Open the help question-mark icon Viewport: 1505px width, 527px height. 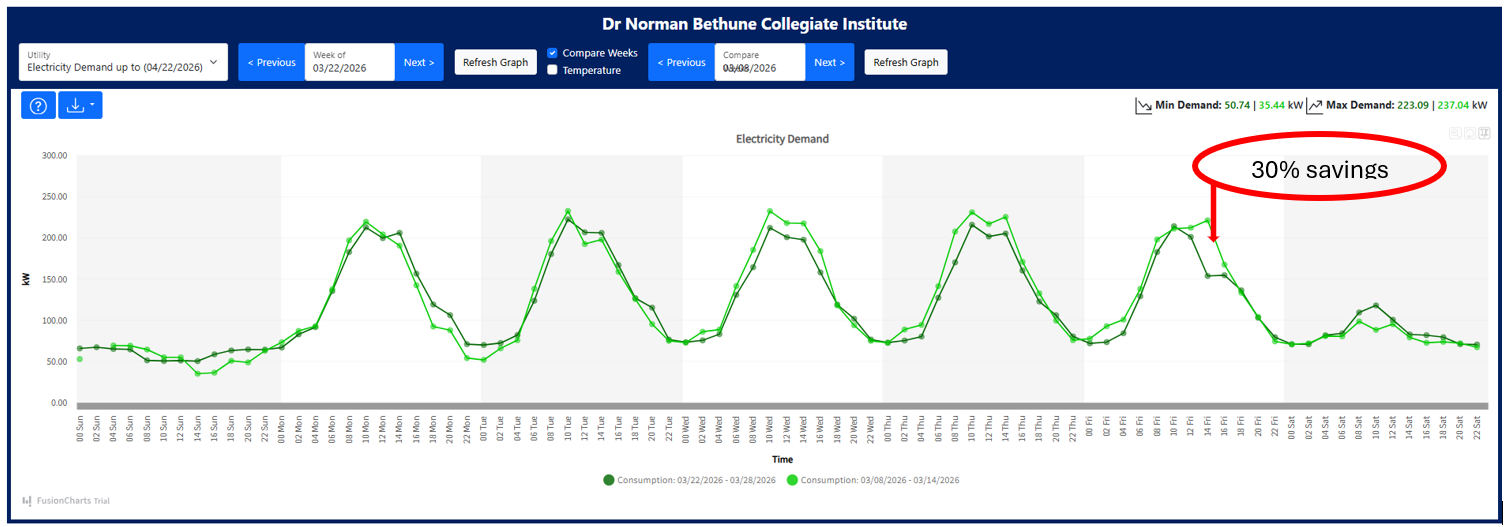pyautogui.click(x=38, y=105)
